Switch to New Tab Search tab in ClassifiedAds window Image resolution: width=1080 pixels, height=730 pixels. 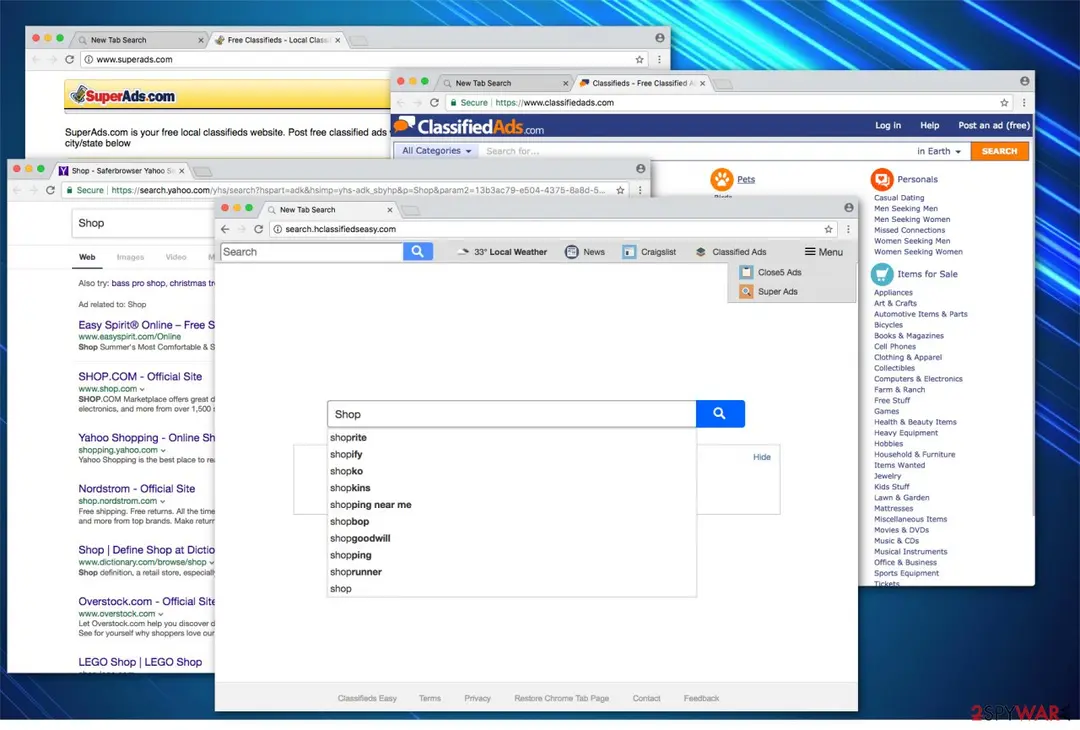pos(506,83)
